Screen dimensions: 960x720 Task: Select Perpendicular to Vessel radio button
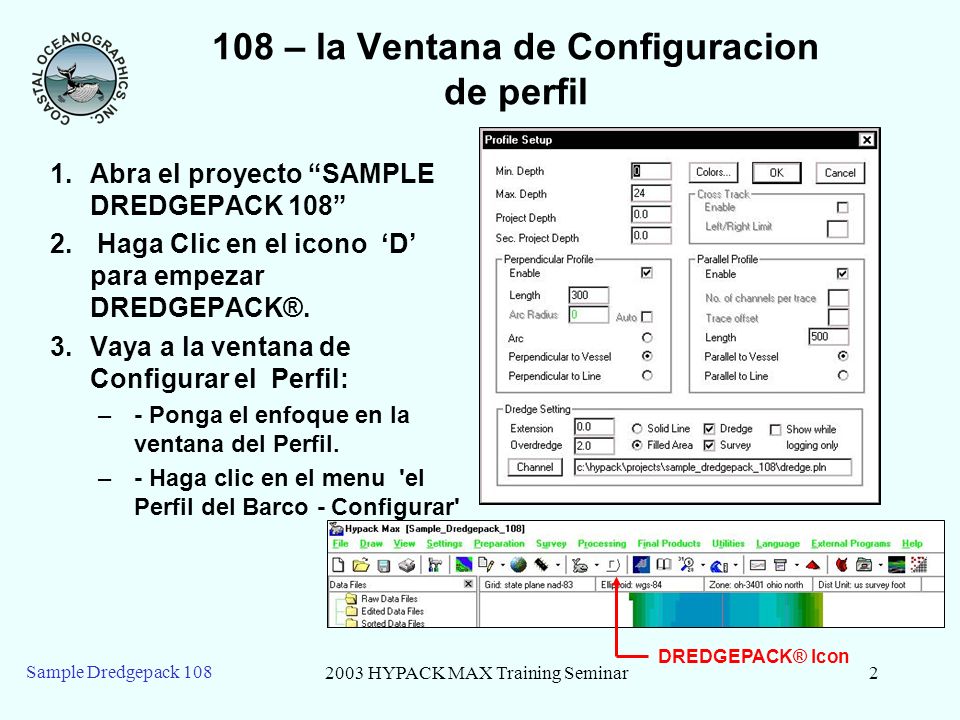coord(647,356)
